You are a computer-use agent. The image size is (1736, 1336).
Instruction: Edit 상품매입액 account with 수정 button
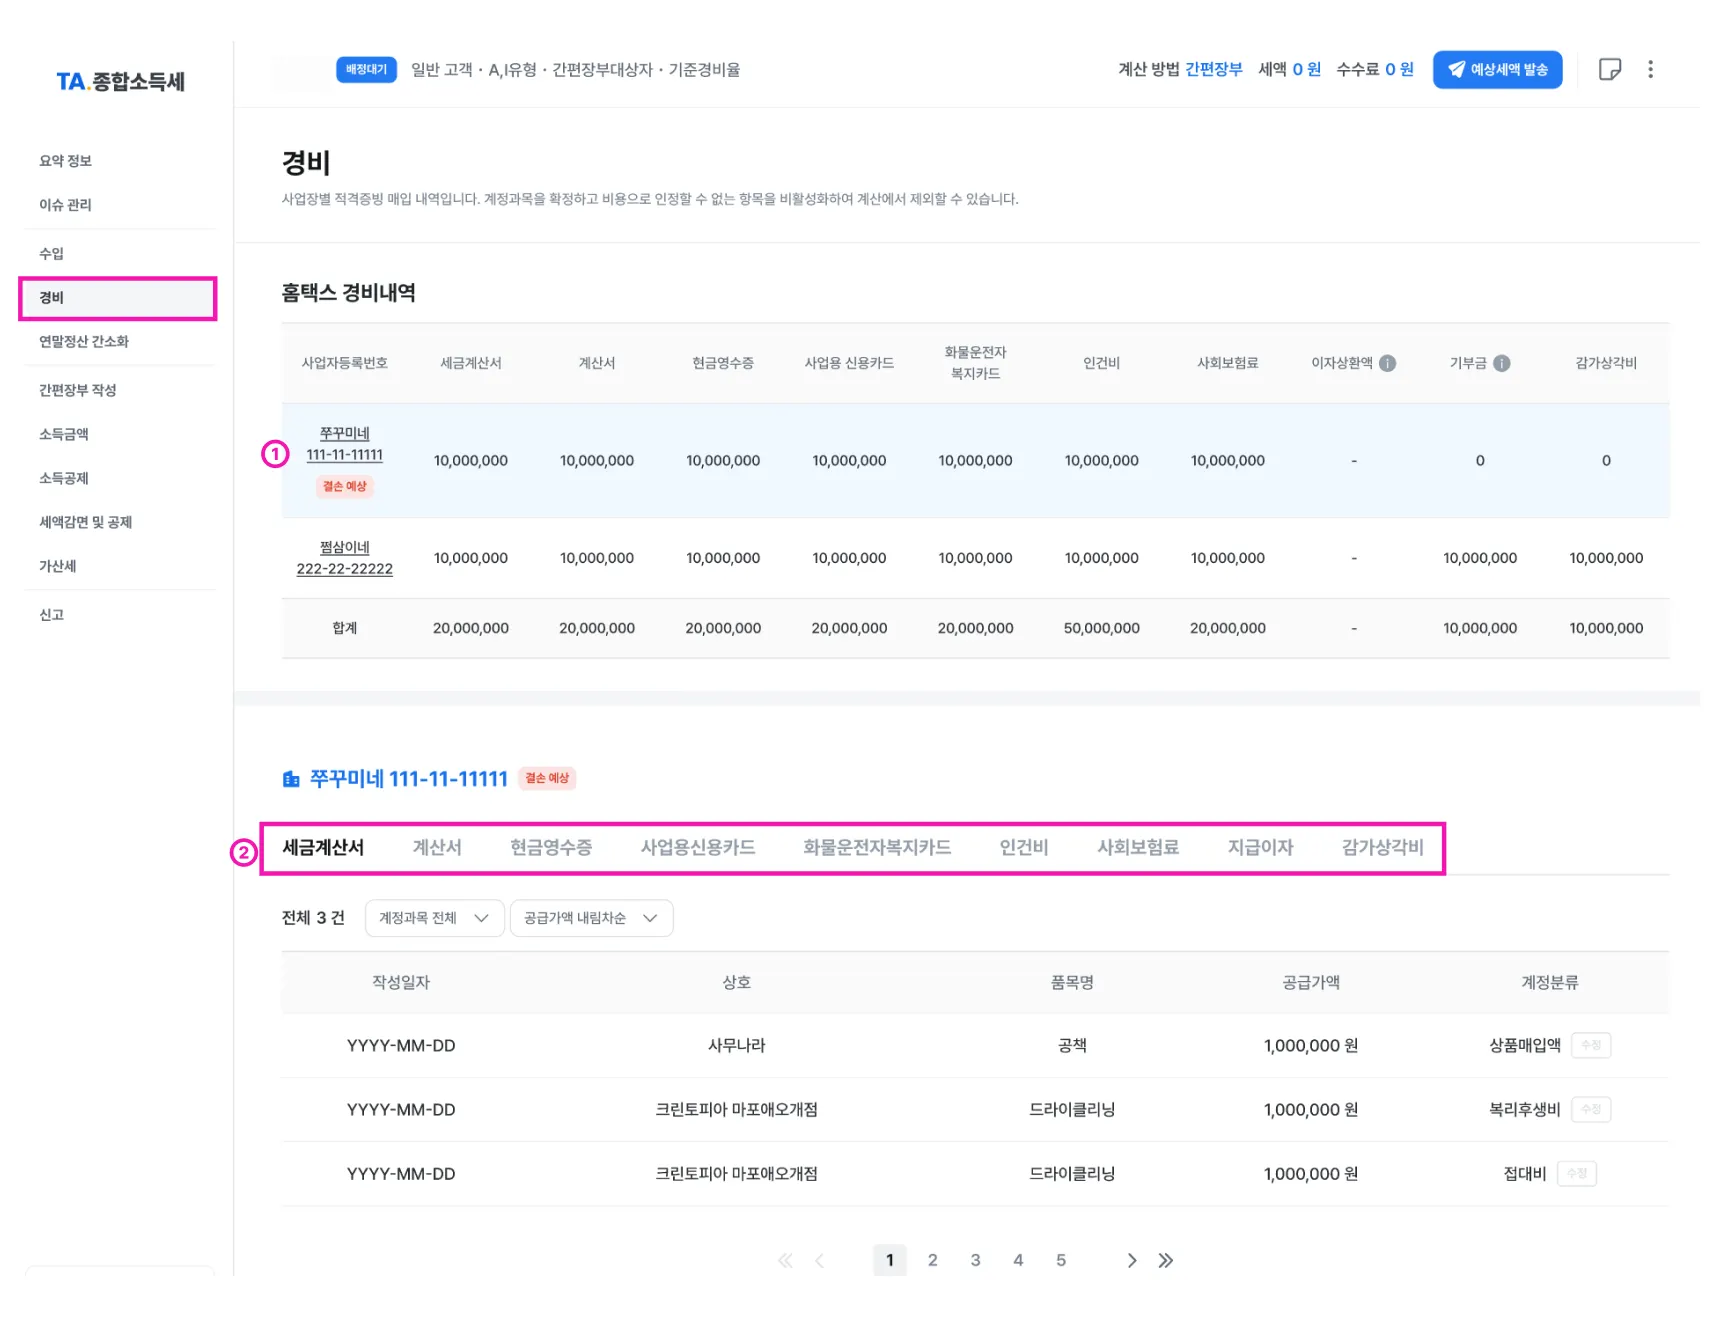tap(1590, 1045)
